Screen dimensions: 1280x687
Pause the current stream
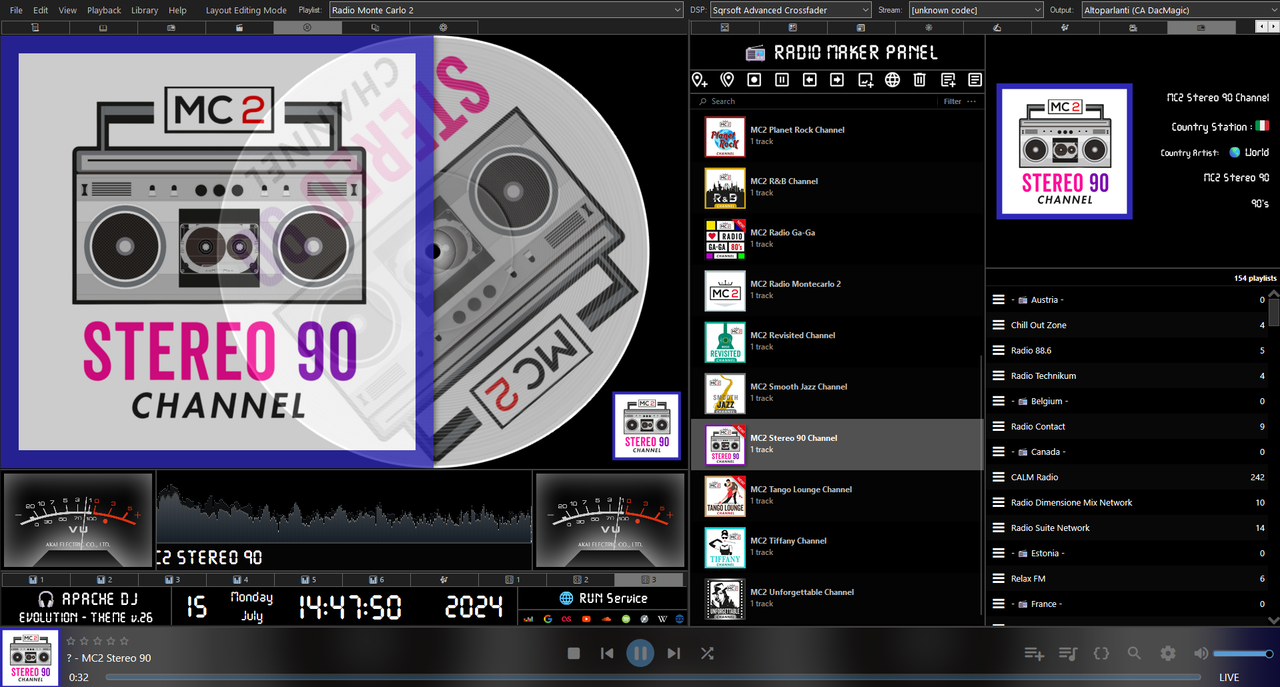click(x=640, y=654)
